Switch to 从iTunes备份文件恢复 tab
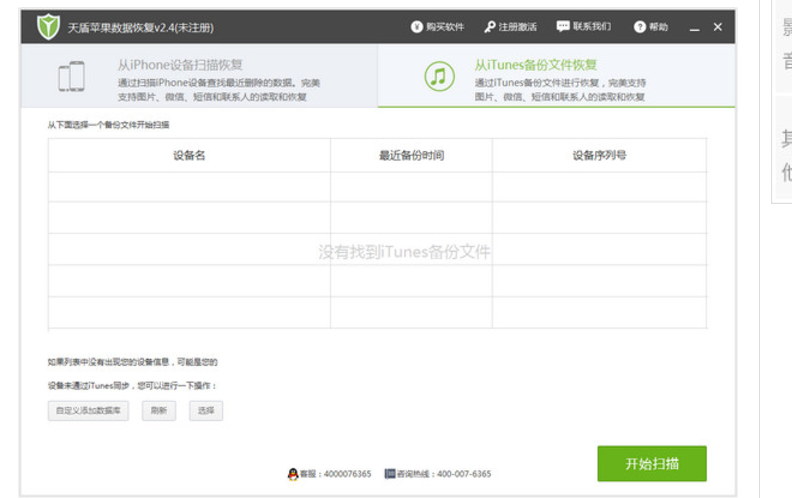This screenshot has width=792, height=498. [556, 76]
